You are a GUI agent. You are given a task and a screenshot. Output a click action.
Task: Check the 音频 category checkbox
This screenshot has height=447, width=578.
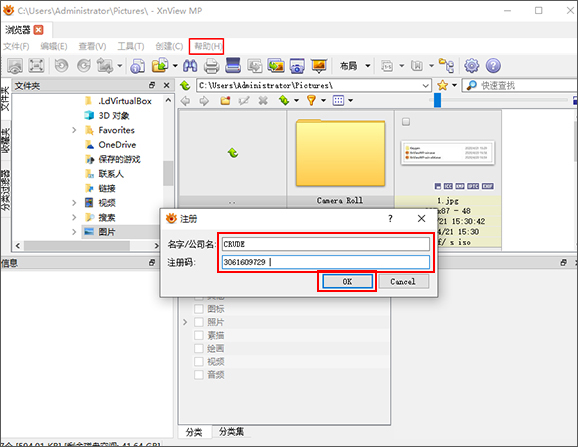tap(199, 375)
